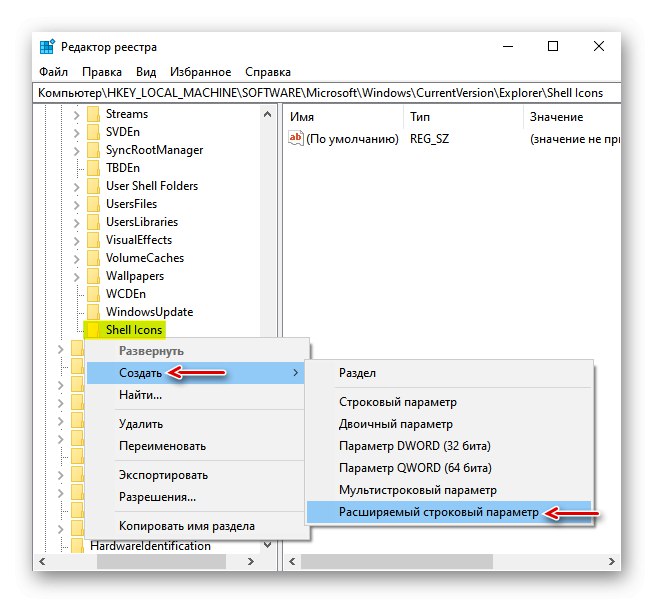Maximize the Registry Editor window
This screenshot has width=653, height=603.
553,46
